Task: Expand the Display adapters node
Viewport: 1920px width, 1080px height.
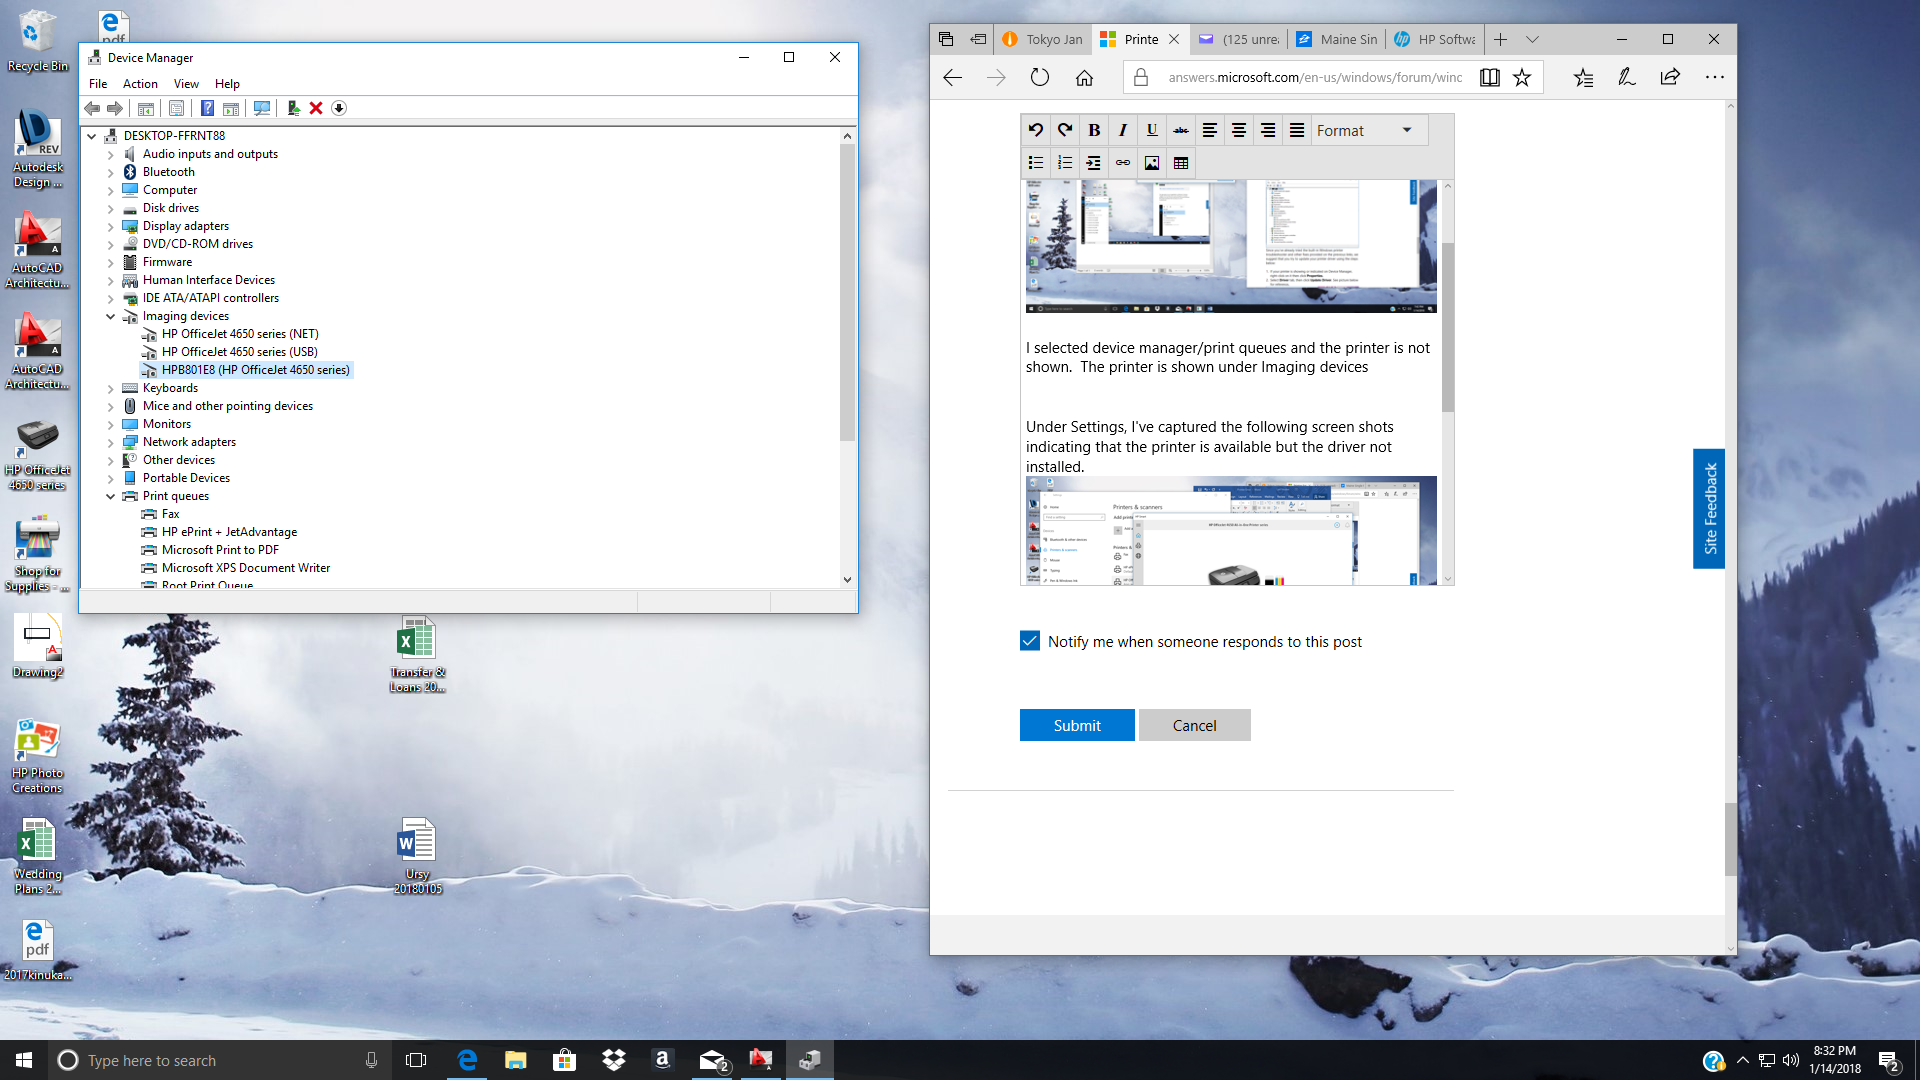Action: (111, 226)
